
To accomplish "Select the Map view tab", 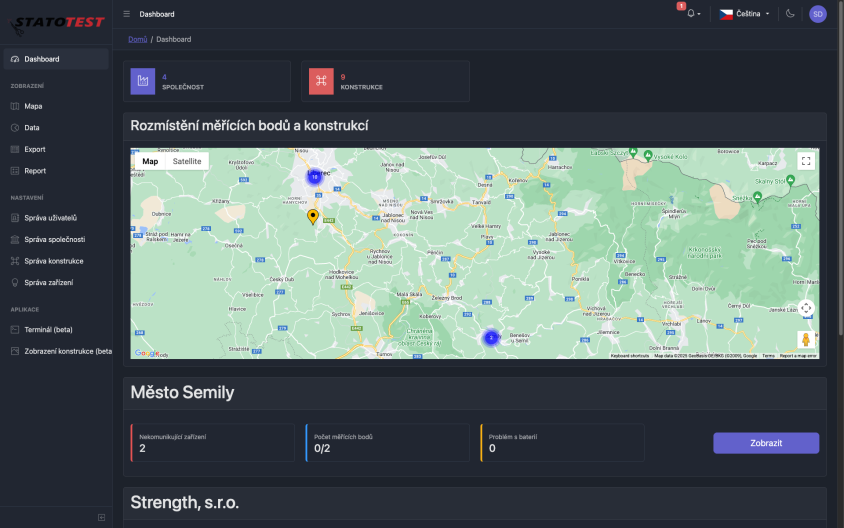I will [150, 161].
